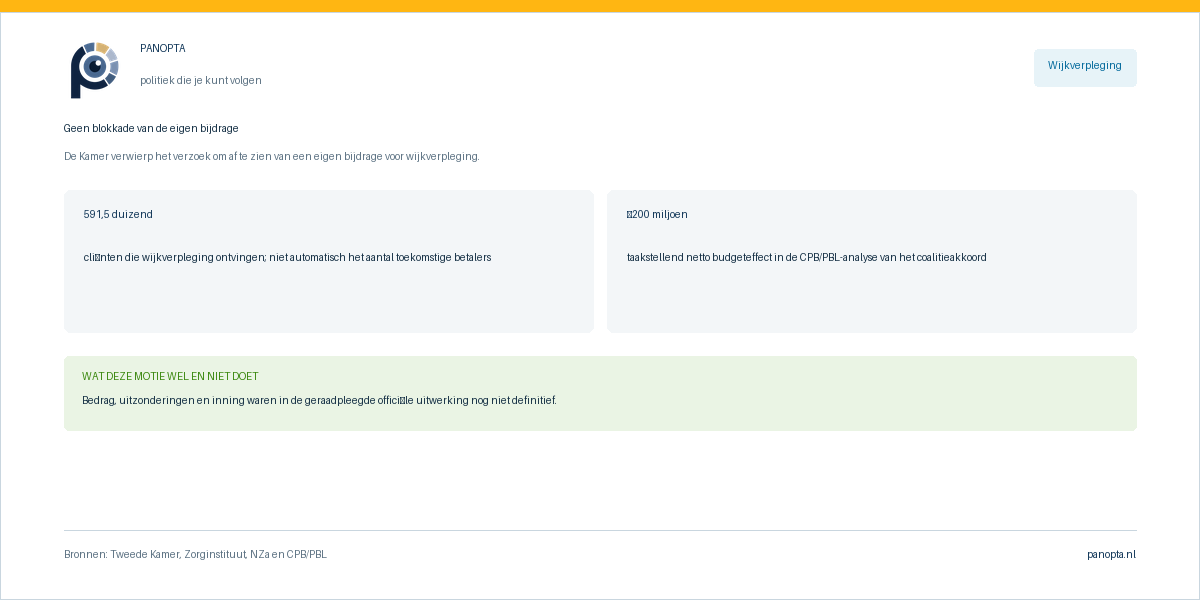The height and width of the screenshot is (600, 1200).
Task: Open the Wijkverpleging topic tag
Action: coord(1085,67)
